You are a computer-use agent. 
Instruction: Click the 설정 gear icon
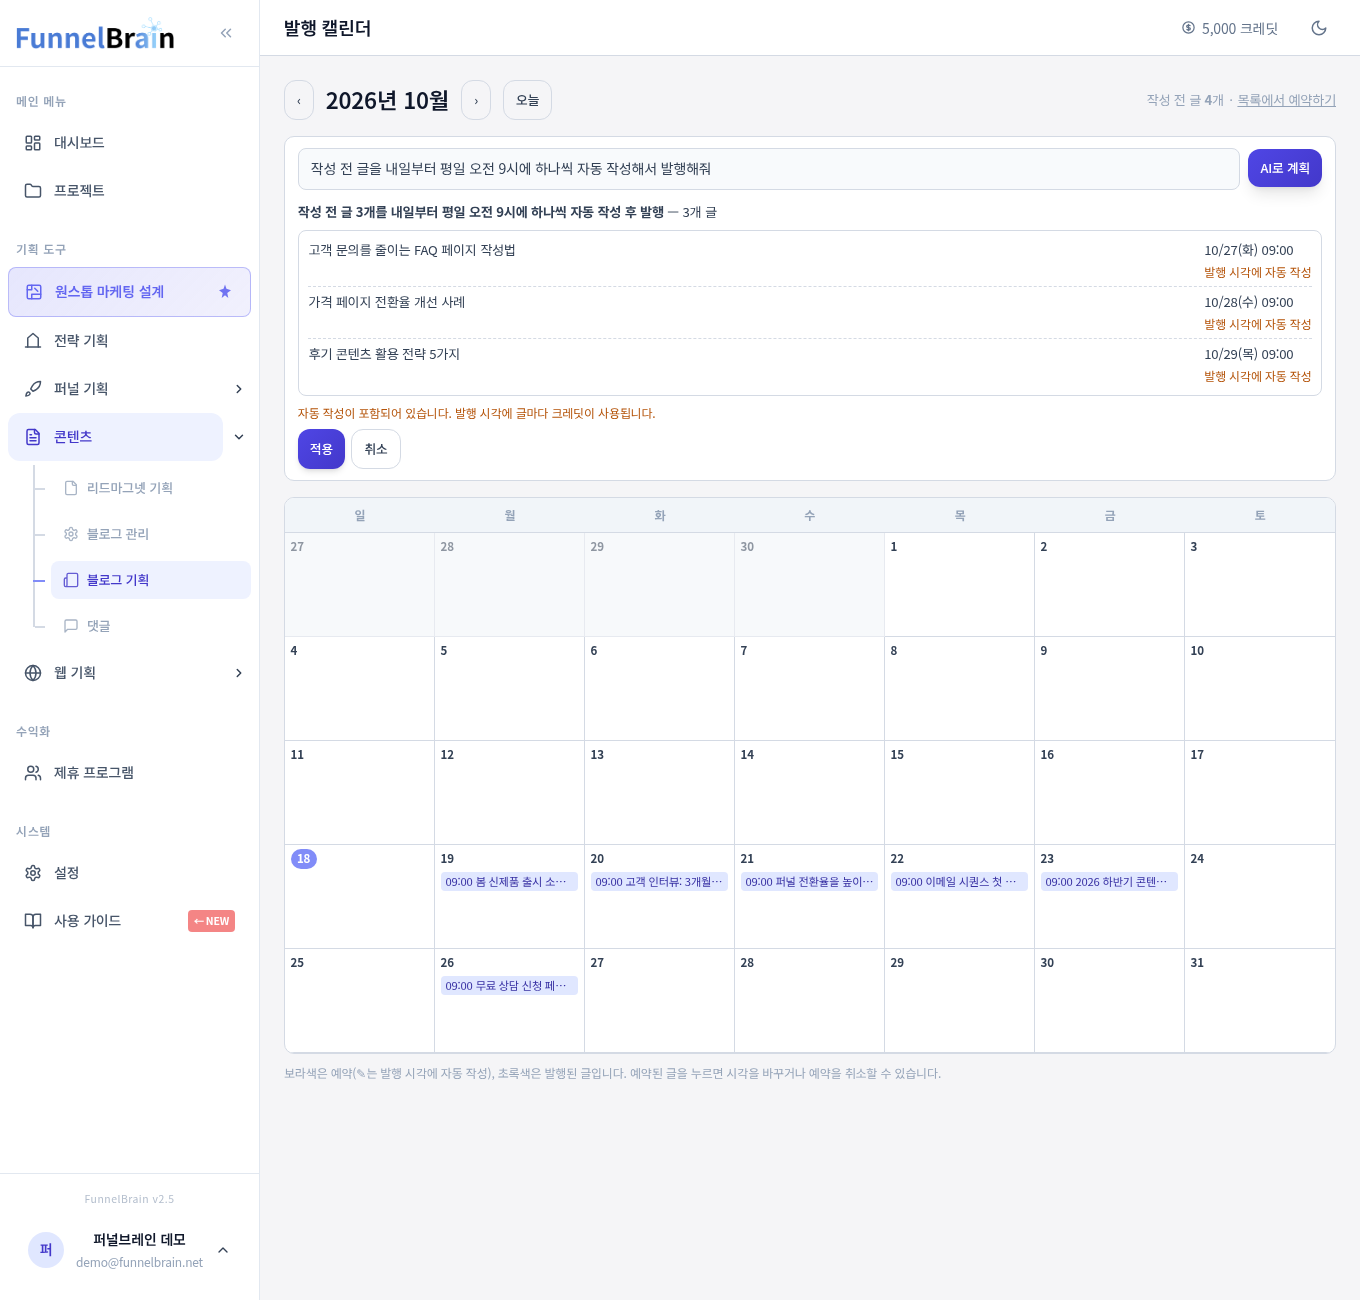pyautogui.click(x=33, y=873)
